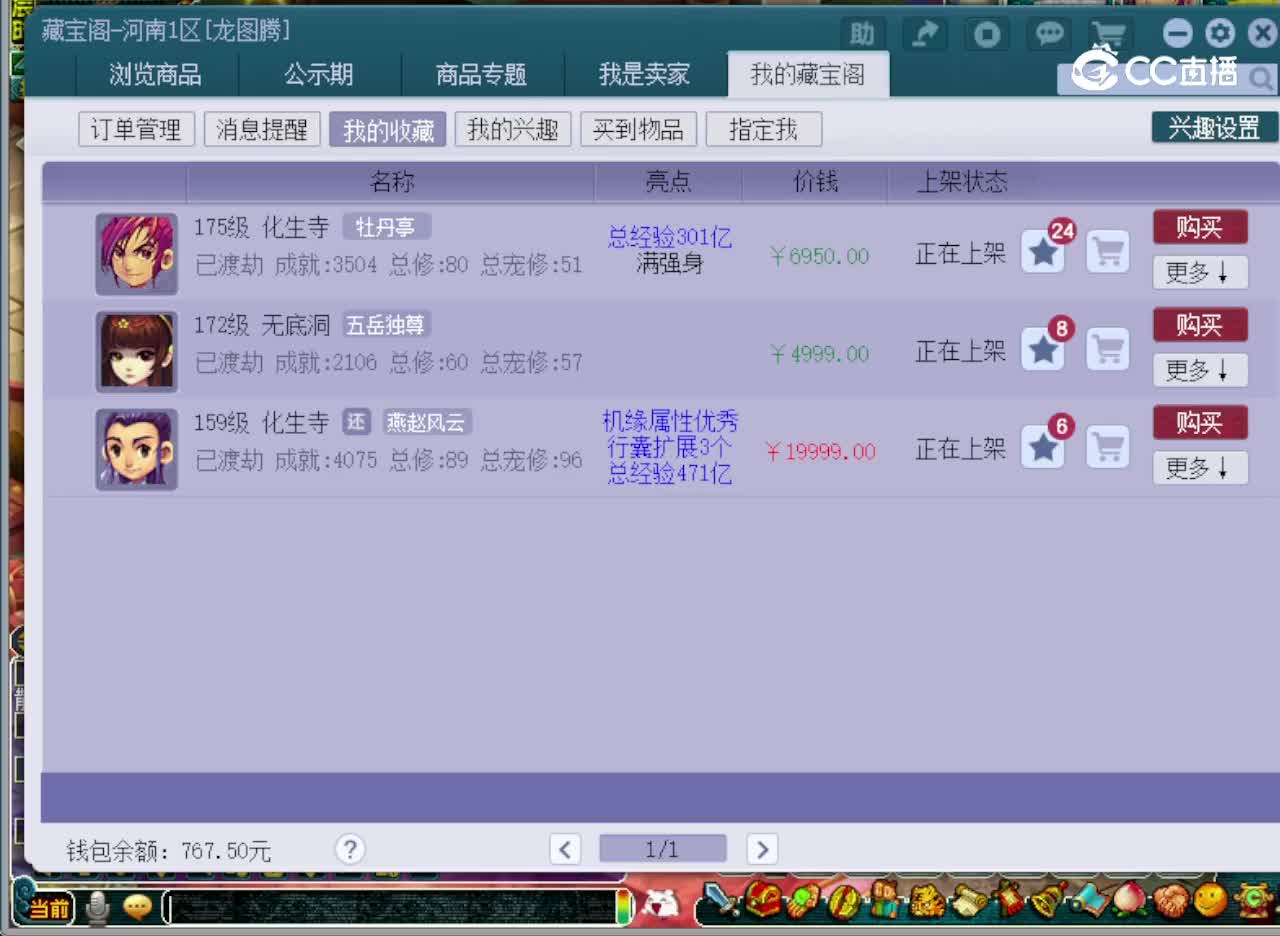Open the in-game chat message icon on the toolbar
1280x936 pixels.
(x=138, y=907)
